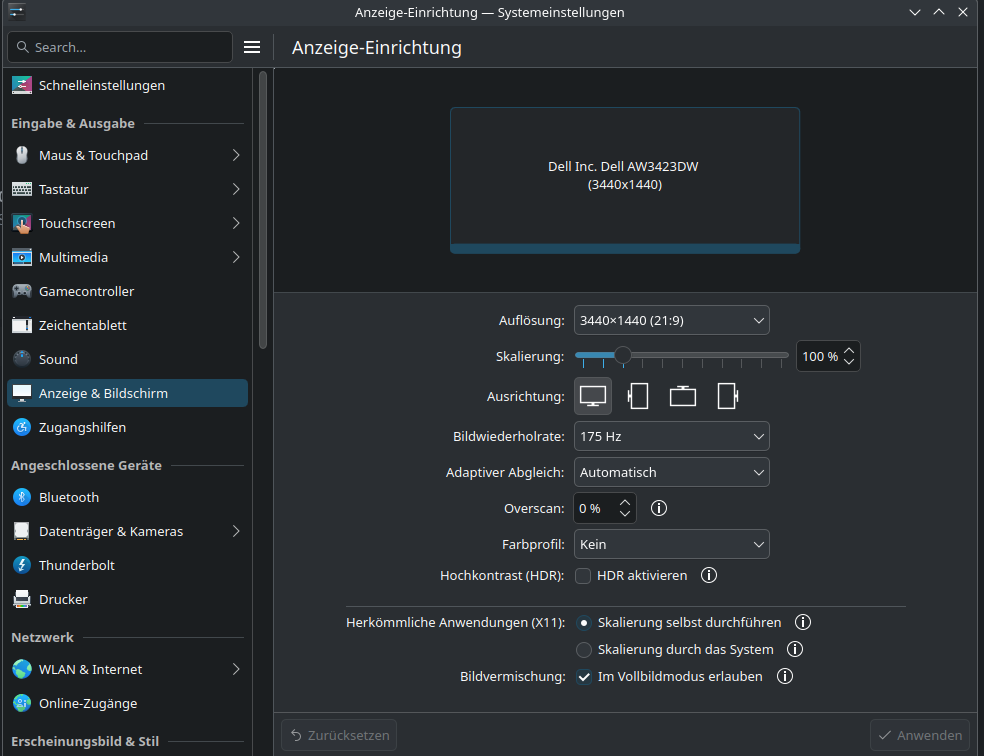Disable Im Vollbildmodus erlauben checkbox
This screenshot has width=984, height=756.
point(583,676)
